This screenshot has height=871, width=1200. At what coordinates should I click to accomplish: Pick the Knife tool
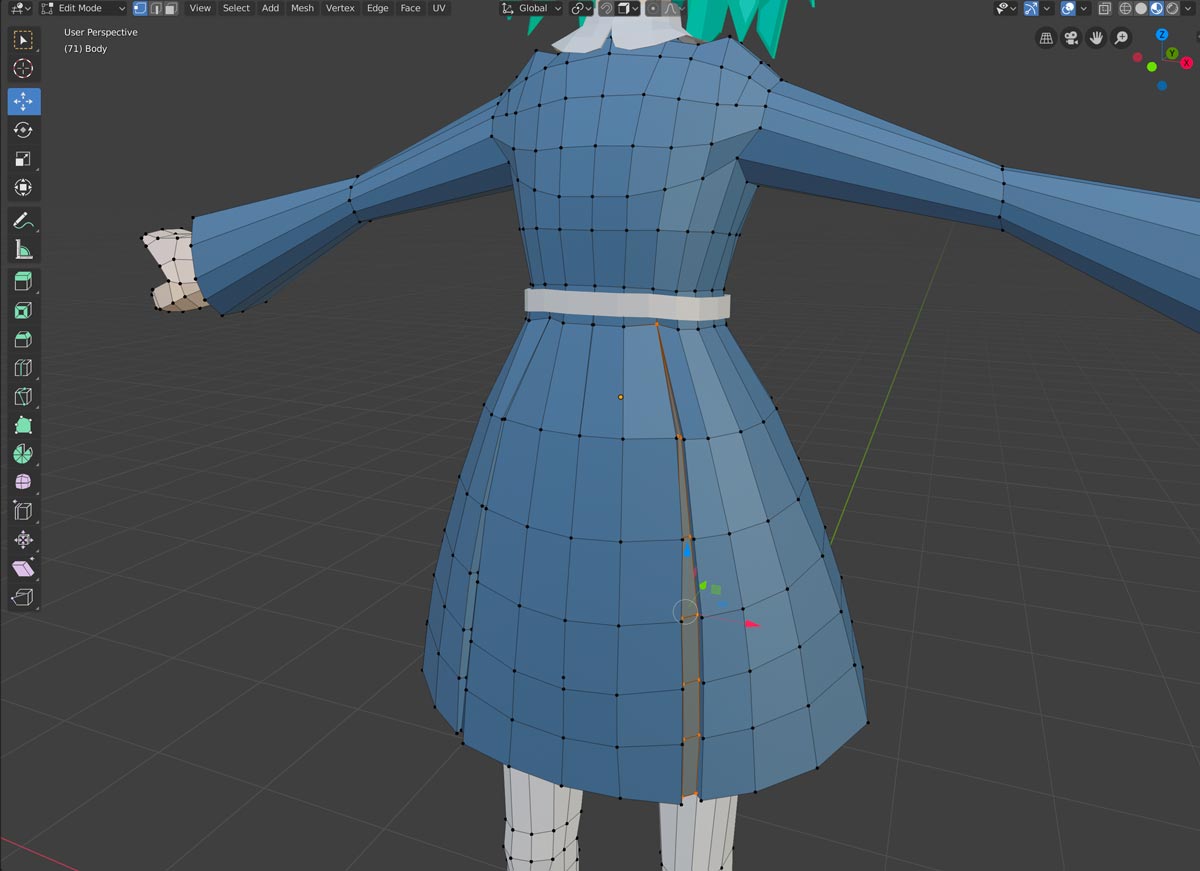click(23, 397)
